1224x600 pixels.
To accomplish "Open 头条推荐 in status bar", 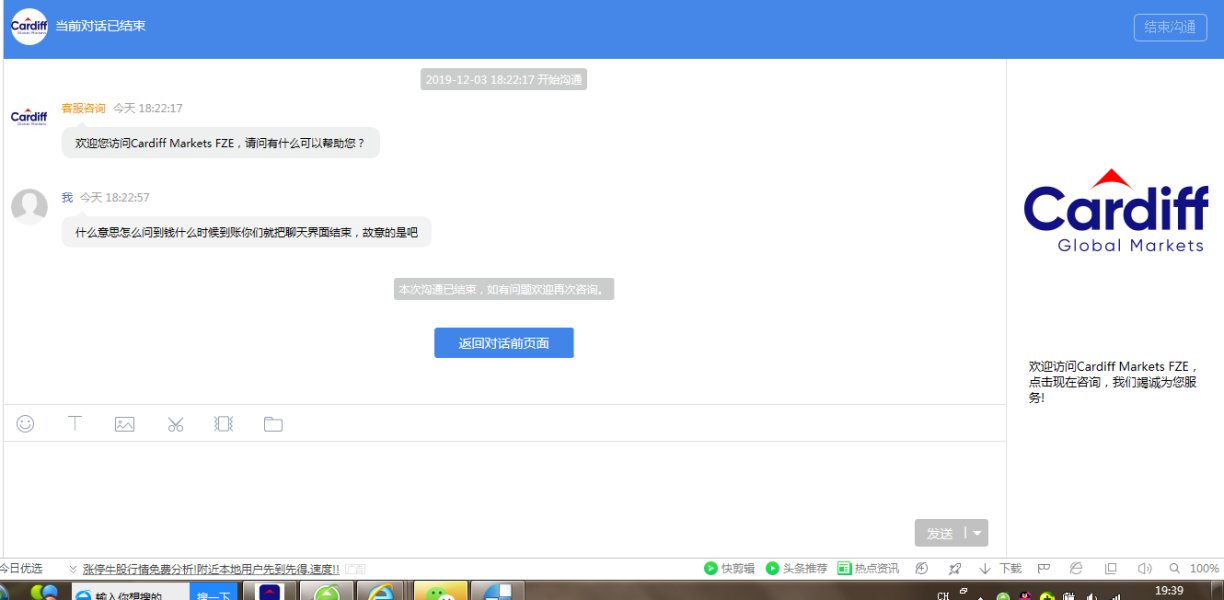I will pyautogui.click(x=797, y=568).
